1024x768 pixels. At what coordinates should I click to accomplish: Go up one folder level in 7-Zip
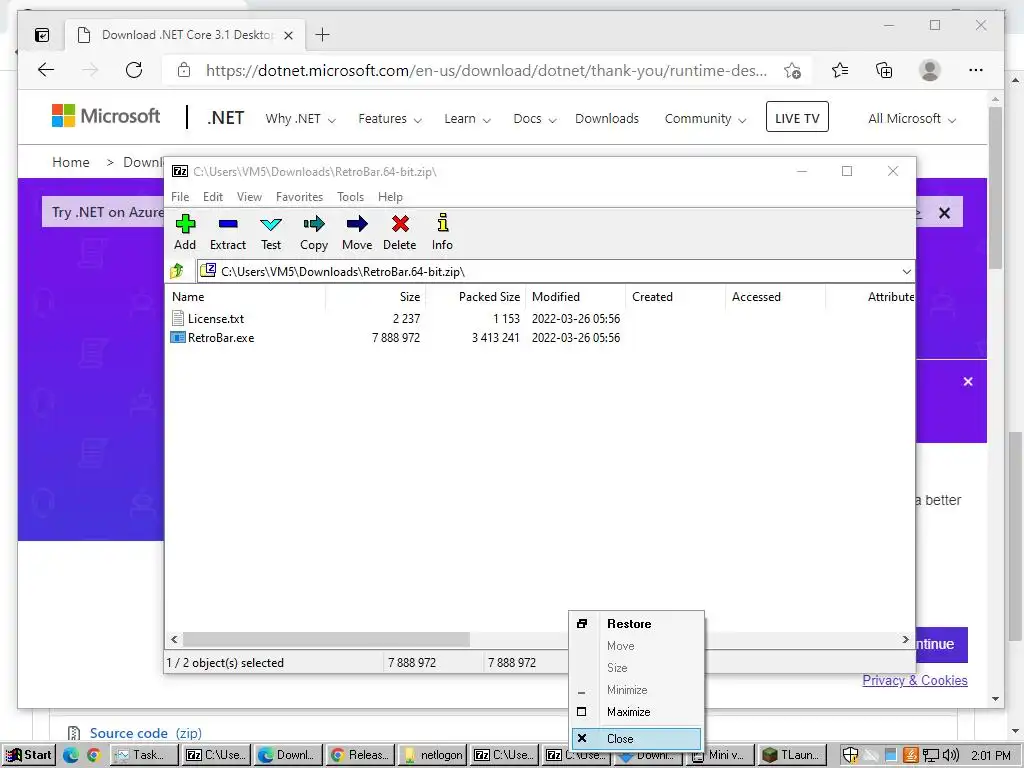pyautogui.click(x=177, y=271)
